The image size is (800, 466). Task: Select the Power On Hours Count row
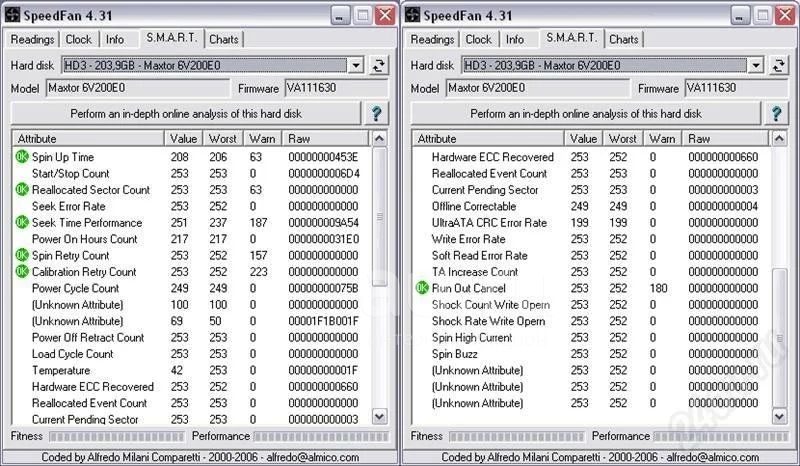click(192, 239)
